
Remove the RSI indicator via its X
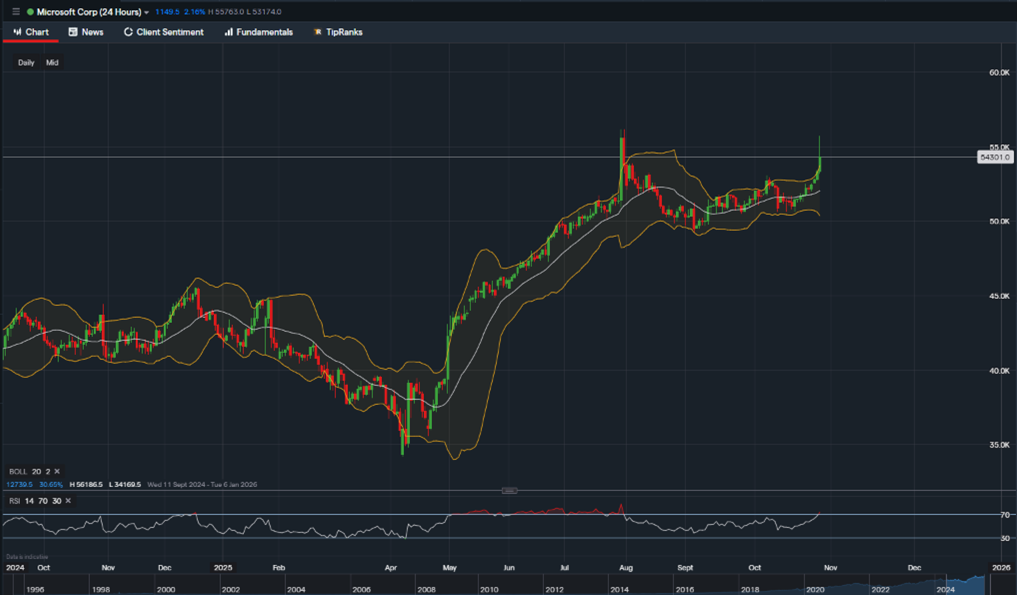[x=67, y=500]
